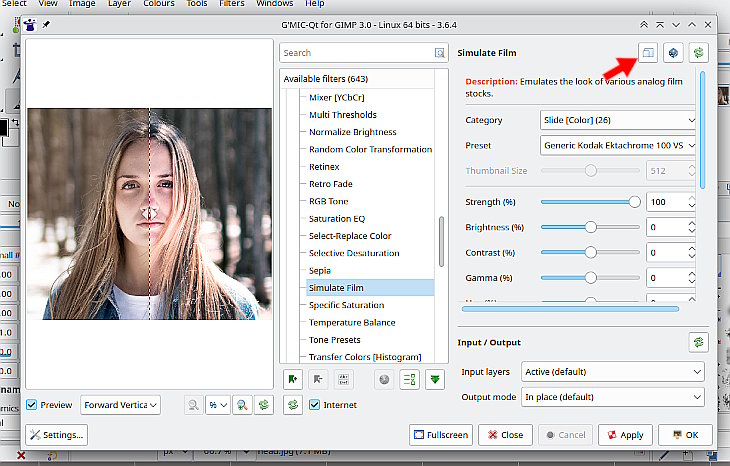This screenshot has height=466, width=730.
Task: Click the Brightness slider handle
Action: [x=590, y=227]
